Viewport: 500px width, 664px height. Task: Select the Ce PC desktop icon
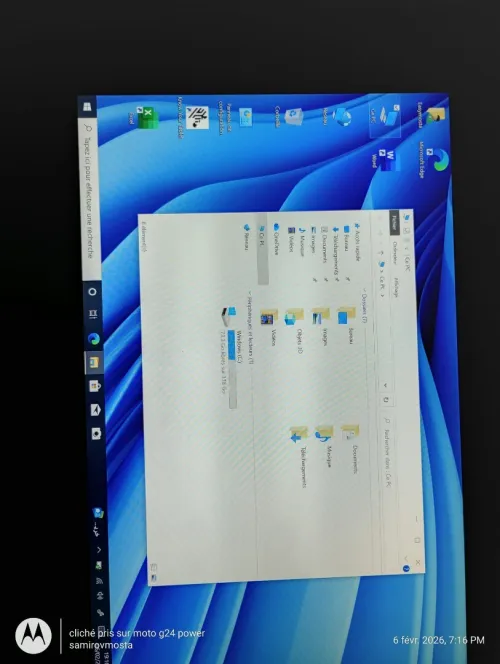[x=386, y=115]
